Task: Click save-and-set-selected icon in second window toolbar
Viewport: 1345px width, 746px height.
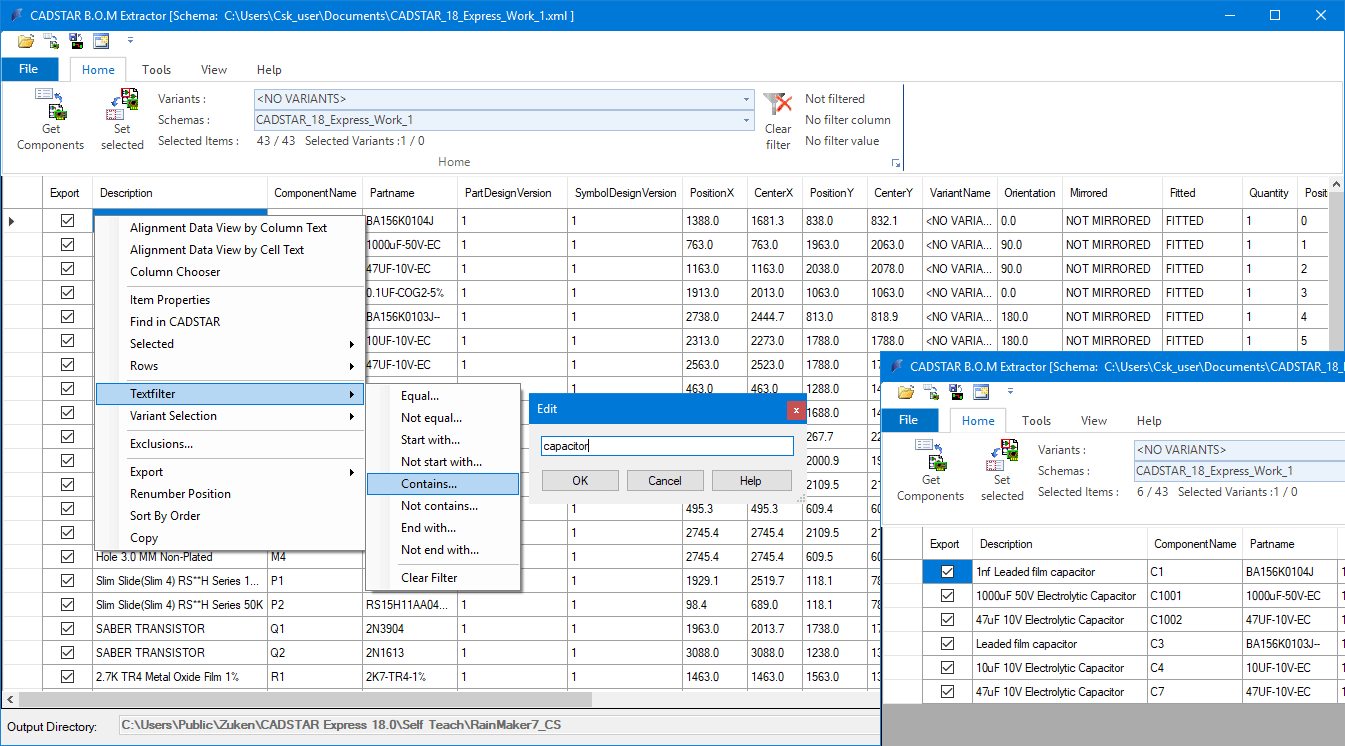Action: pyautogui.click(x=956, y=392)
